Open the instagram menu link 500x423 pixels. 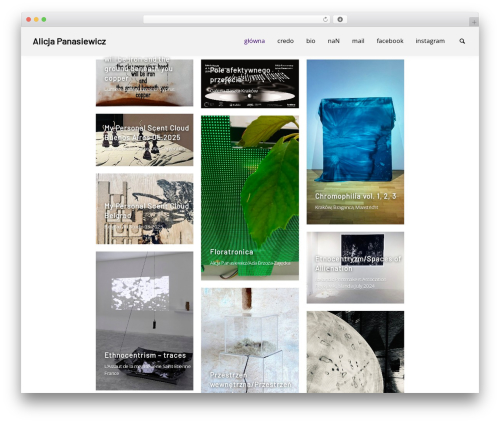tap(430, 41)
